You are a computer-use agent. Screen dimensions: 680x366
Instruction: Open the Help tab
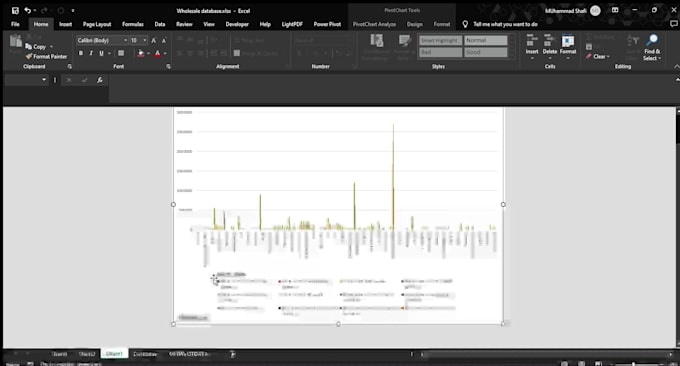point(265,24)
